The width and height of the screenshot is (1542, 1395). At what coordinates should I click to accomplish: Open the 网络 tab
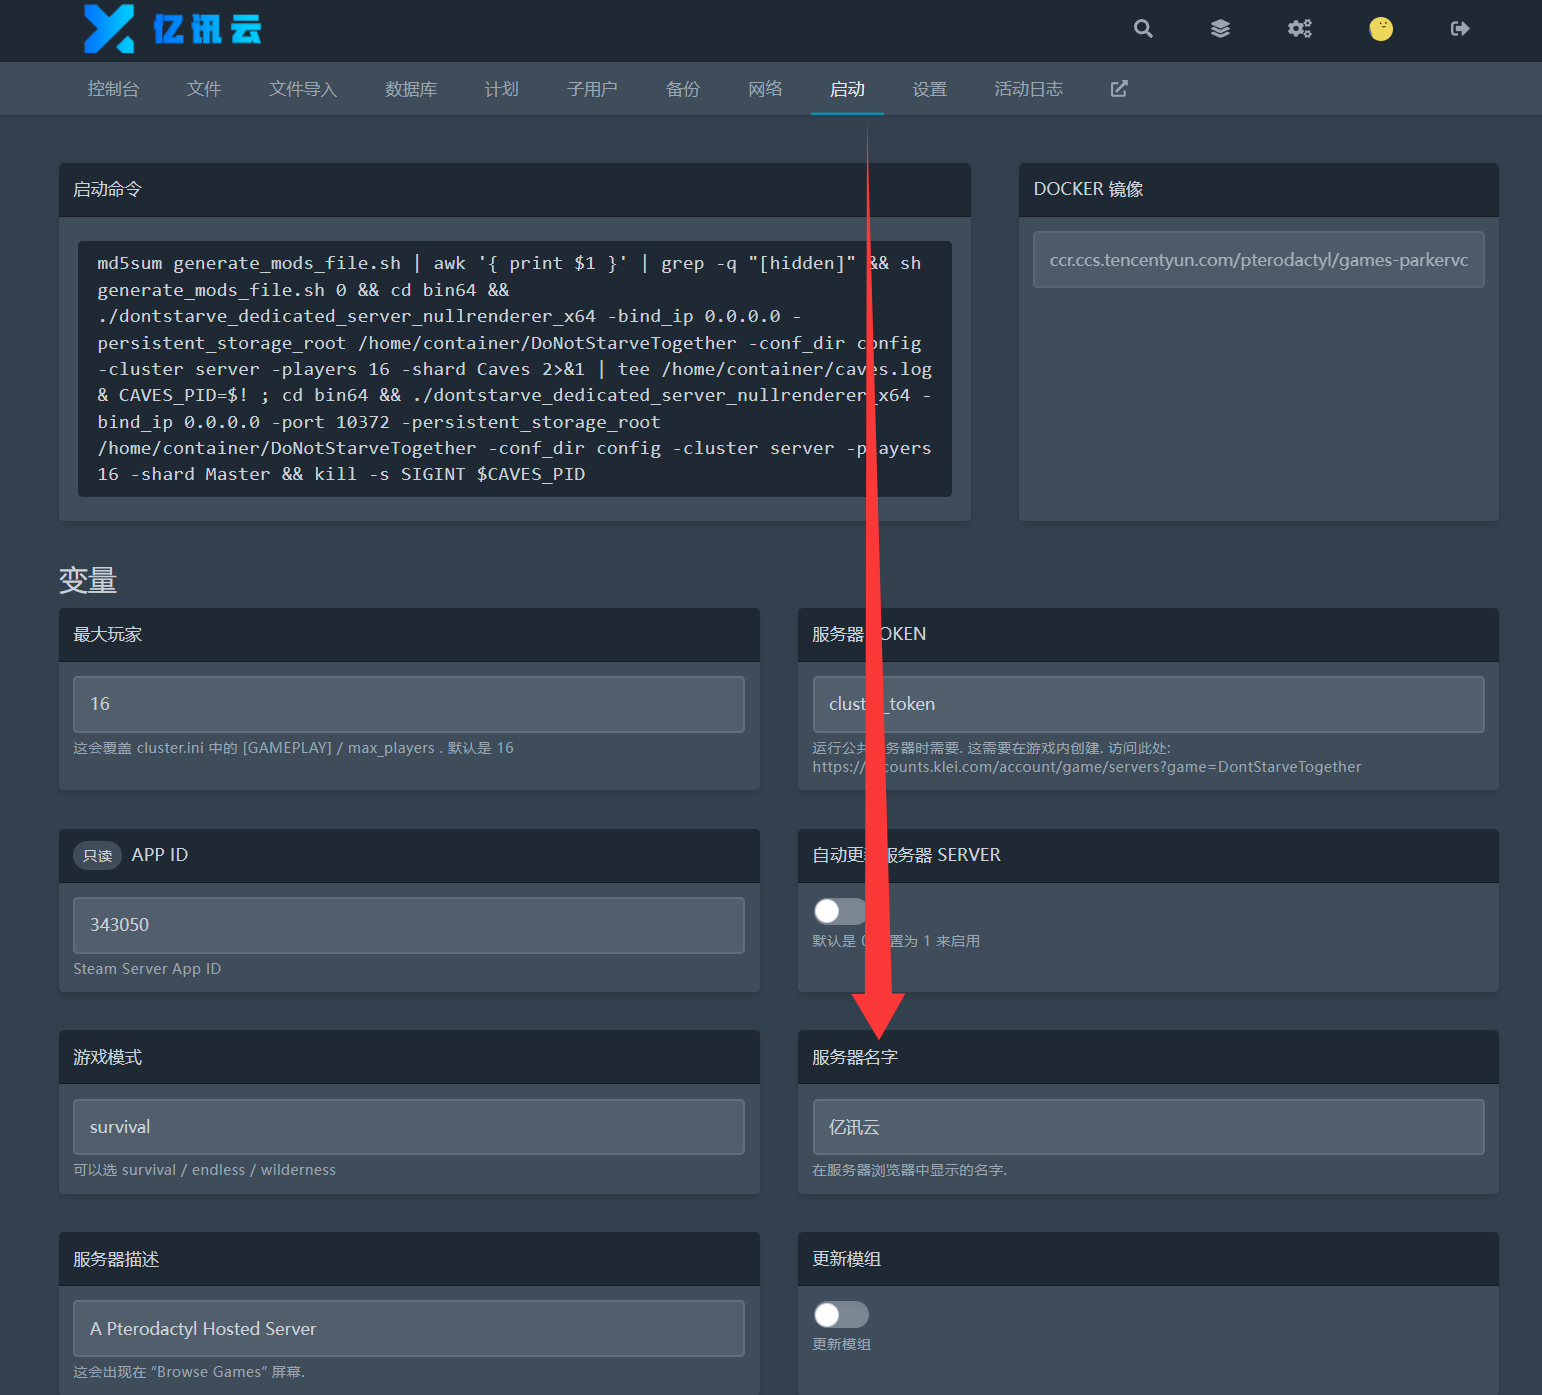(765, 89)
